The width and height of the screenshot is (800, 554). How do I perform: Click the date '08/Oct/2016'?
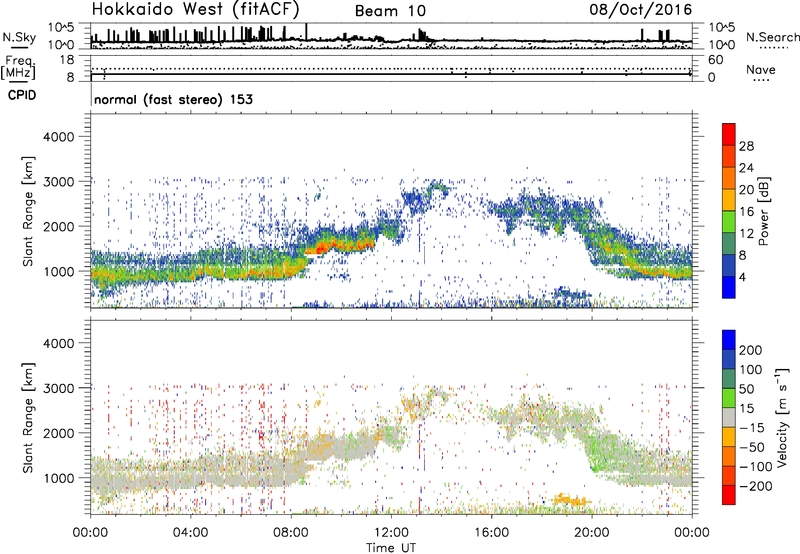[x=641, y=10]
